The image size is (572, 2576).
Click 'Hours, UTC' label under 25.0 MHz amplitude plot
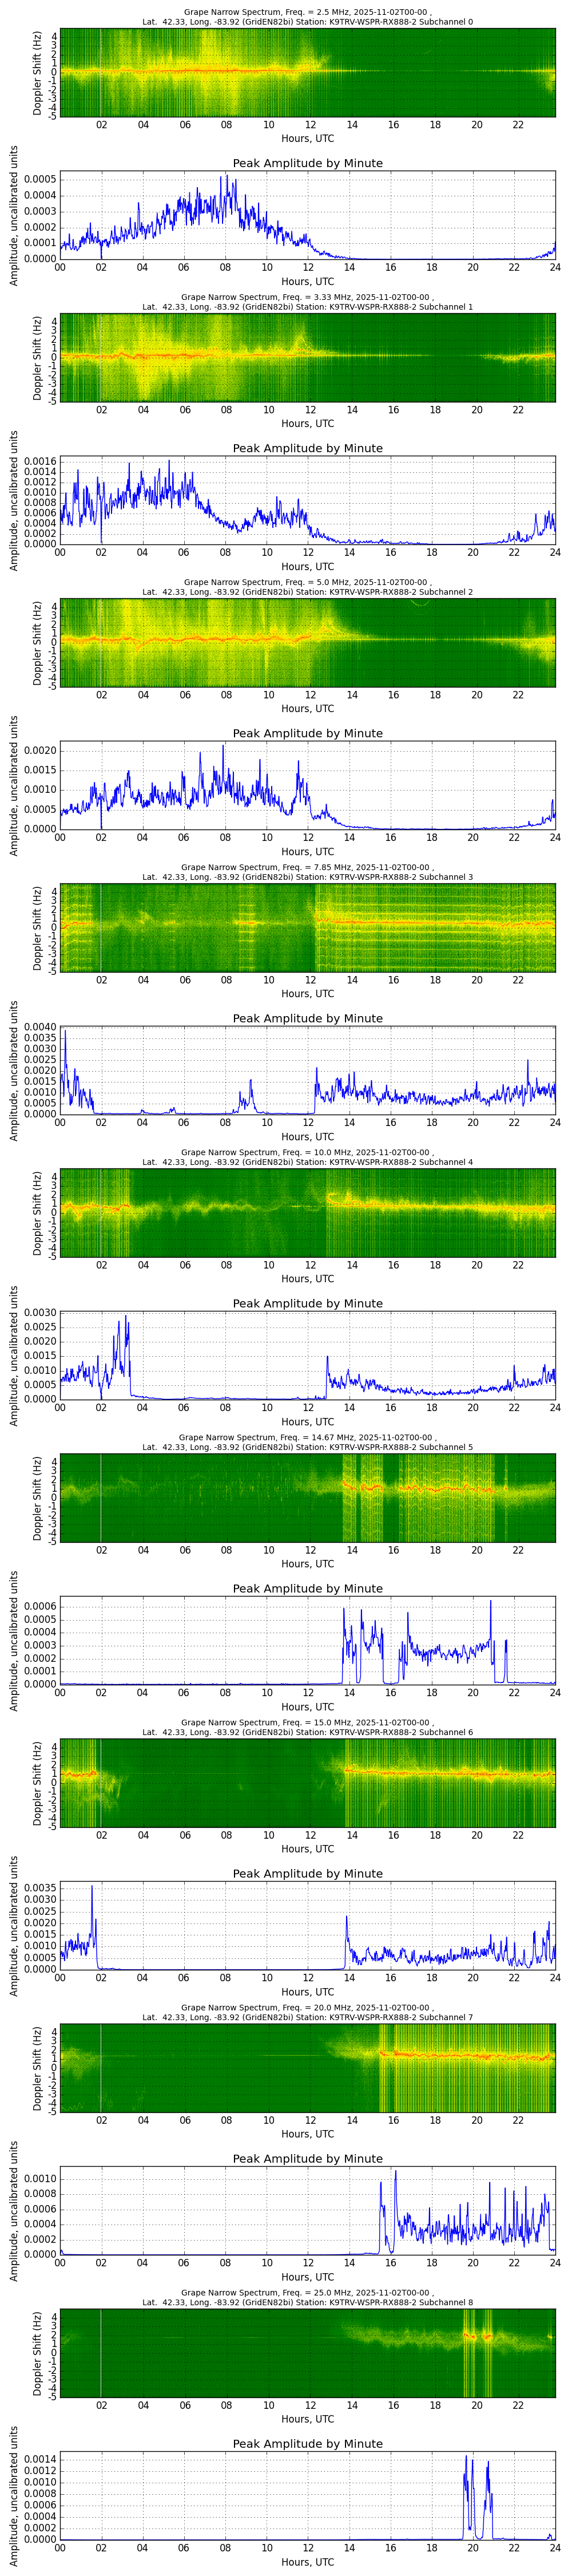[x=308, y=2562]
